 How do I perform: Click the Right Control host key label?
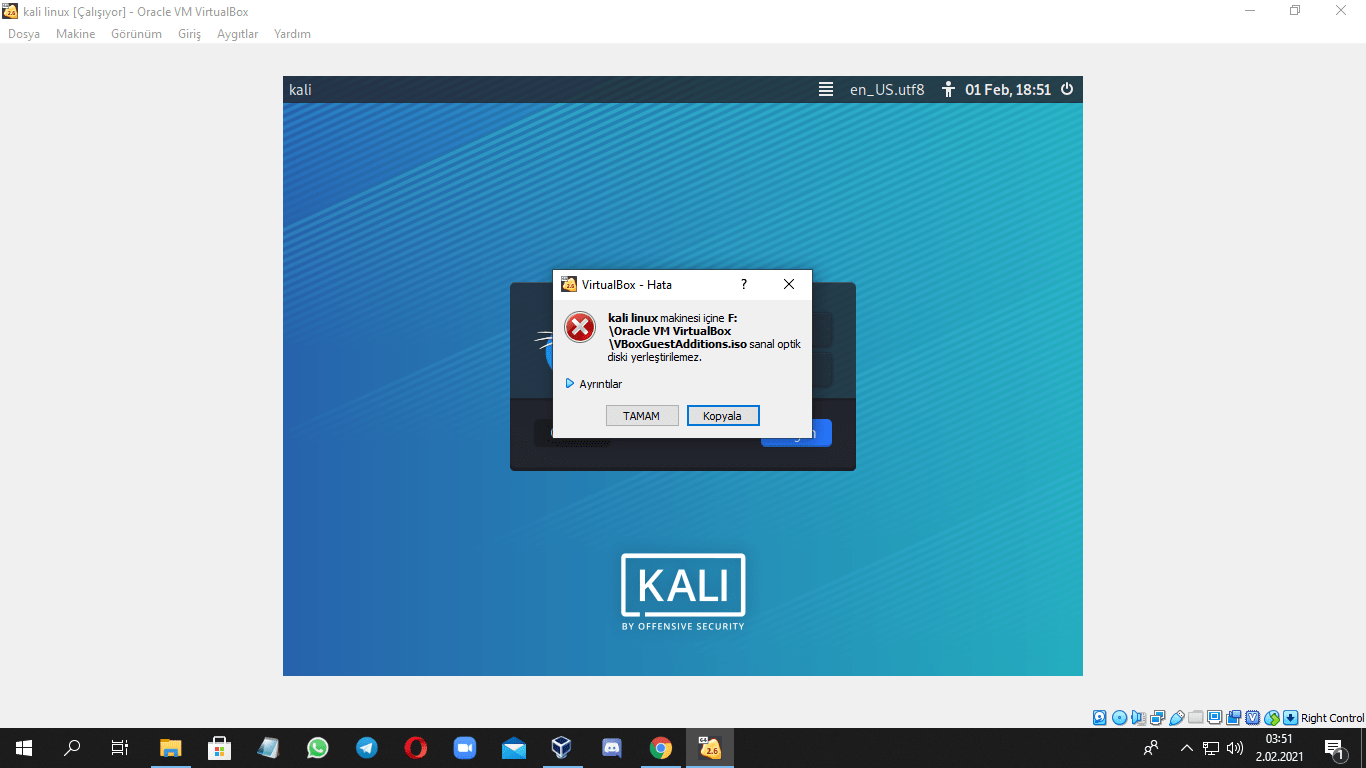point(1332,718)
